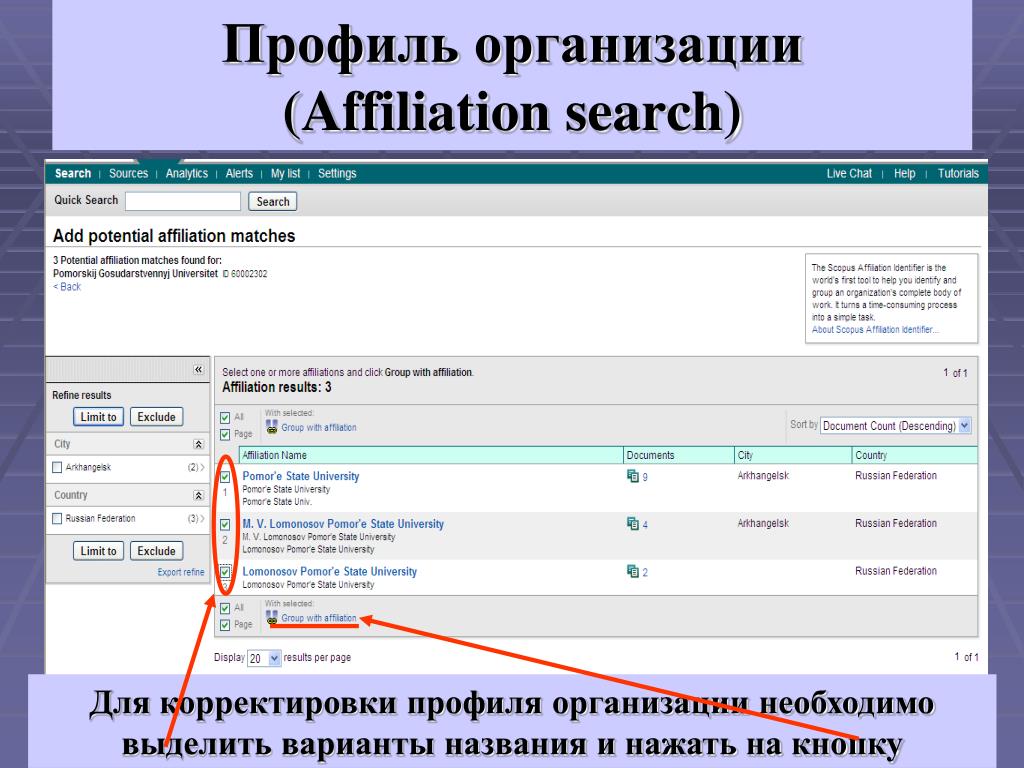Open the Tutorials link
The width and height of the screenshot is (1024, 768).
[x=958, y=174]
